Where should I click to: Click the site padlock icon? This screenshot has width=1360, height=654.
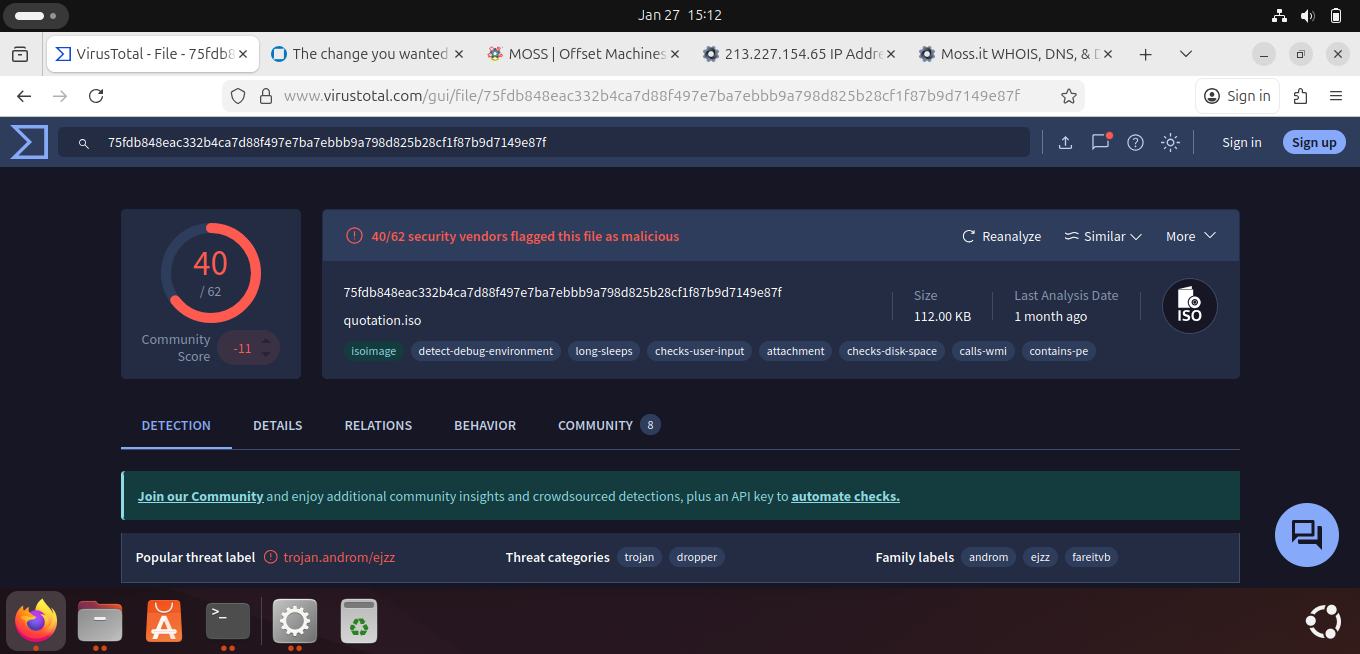click(x=265, y=96)
